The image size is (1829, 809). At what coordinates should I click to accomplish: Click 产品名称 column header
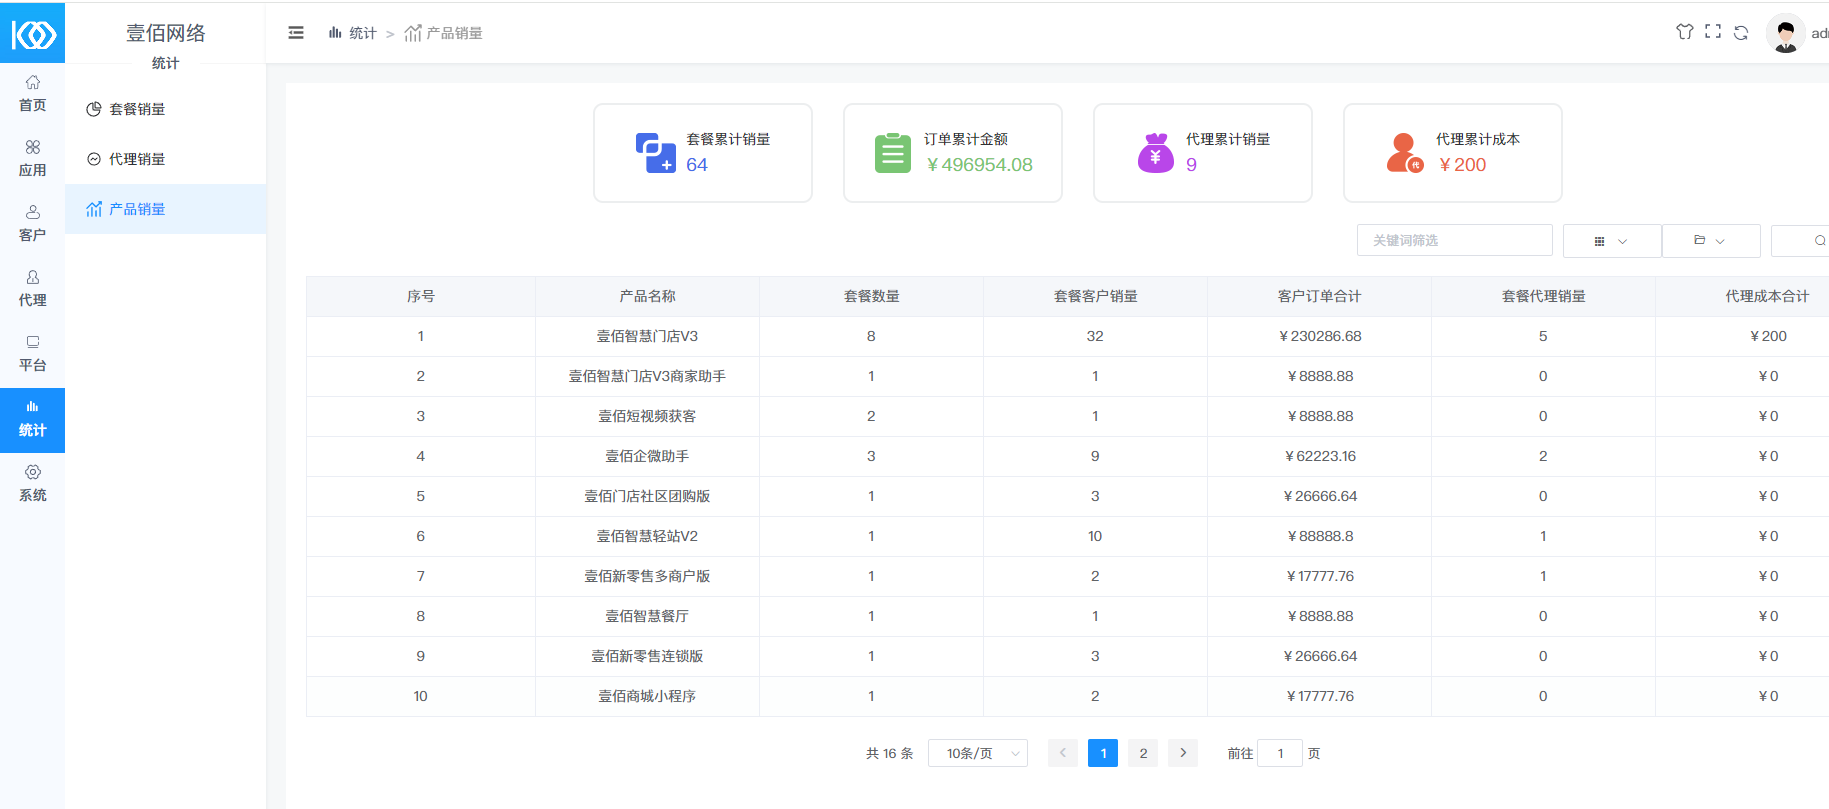pyautogui.click(x=647, y=296)
